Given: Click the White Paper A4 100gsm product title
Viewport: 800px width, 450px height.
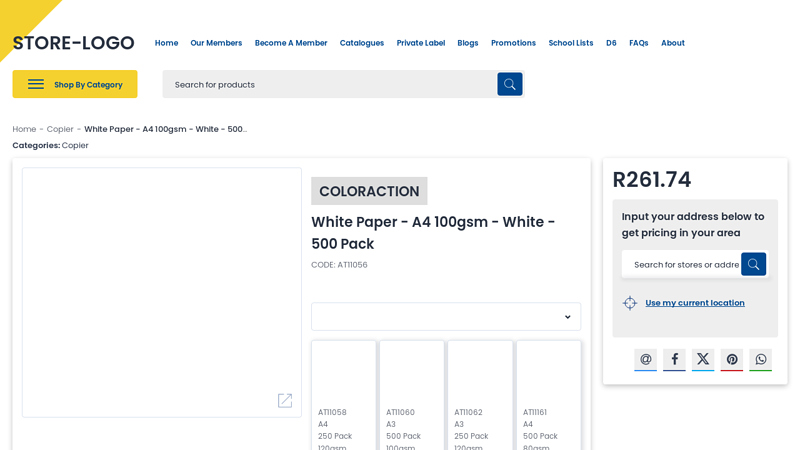Looking at the screenshot, I should coord(433,233).
